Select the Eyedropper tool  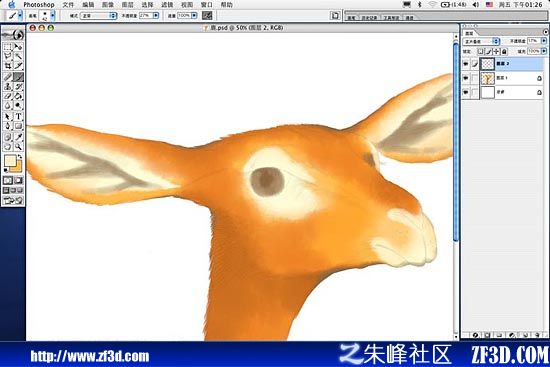pos(18,136)
